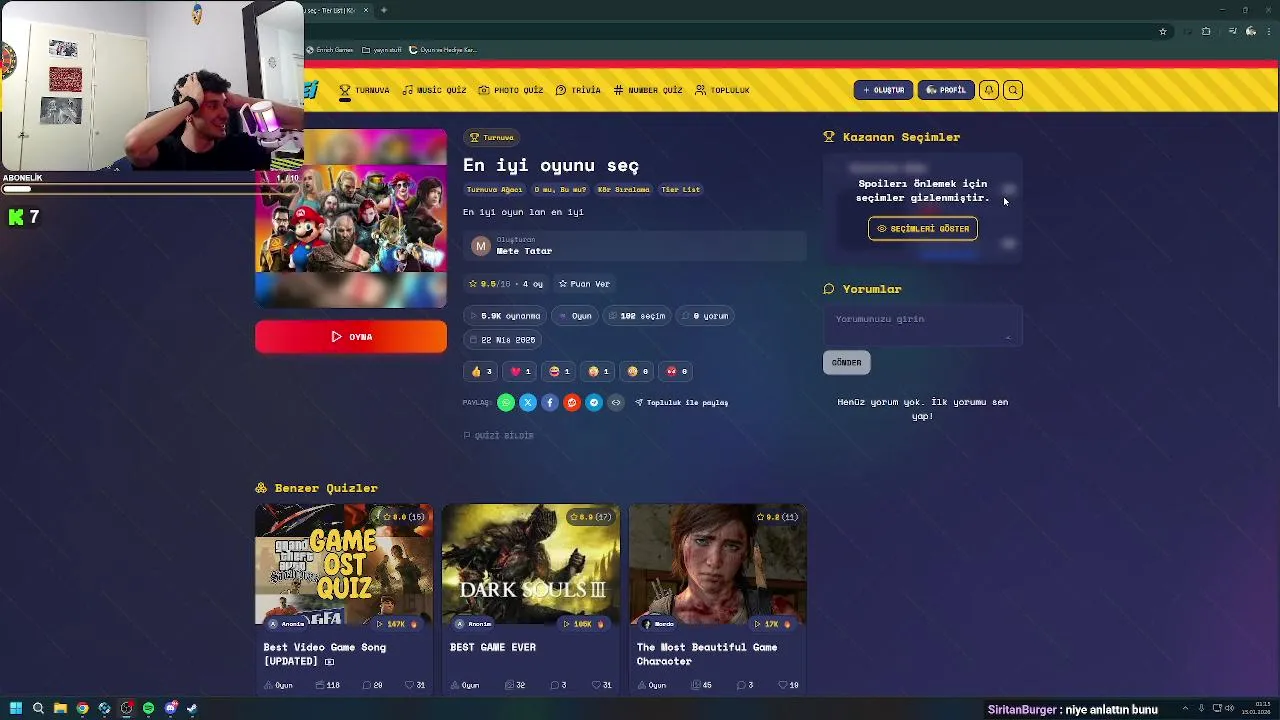Click Topluluk ile paylaş link
Image resolution: width=1280 pixels, height=720 pixels.
pyautogui.click(x=682, y=402)
